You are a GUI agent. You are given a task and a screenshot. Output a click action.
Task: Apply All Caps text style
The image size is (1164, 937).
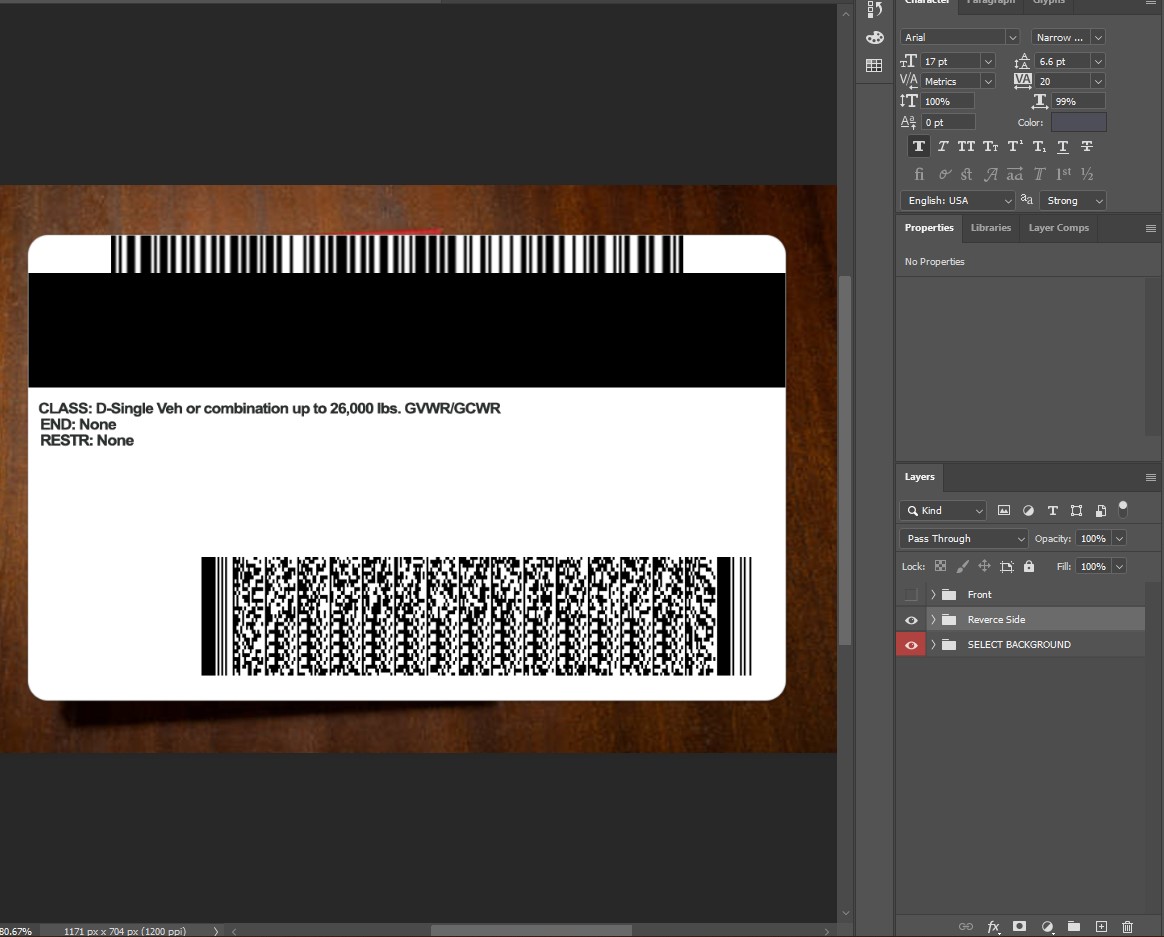point(966,146)
